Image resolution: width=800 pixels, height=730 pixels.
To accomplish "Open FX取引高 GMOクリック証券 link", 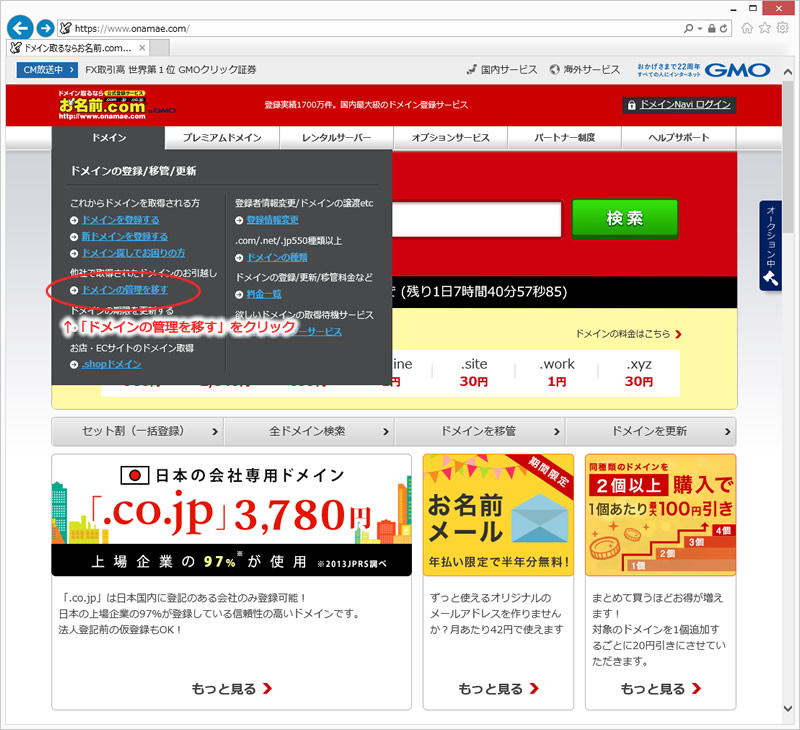I will pos(171,70).
